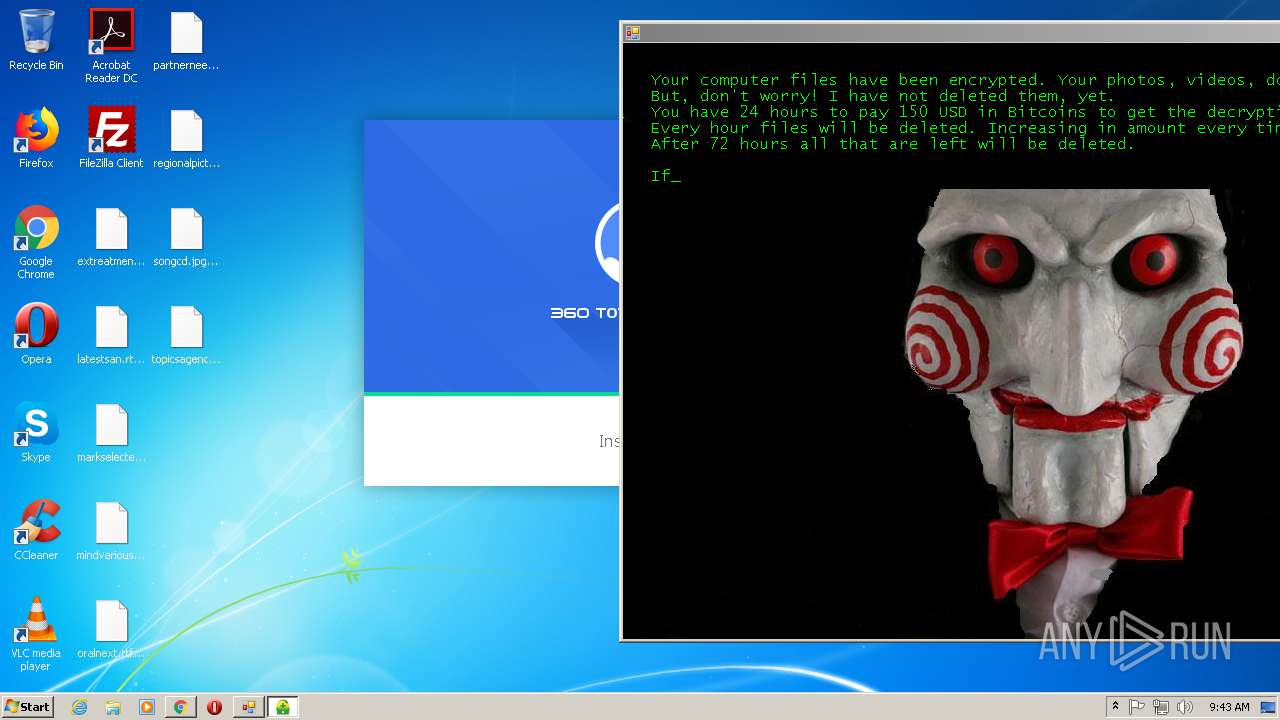Select the extreatmen... file icon
This screenshot has width=1280, height=720.
click(x=111, y=237)
